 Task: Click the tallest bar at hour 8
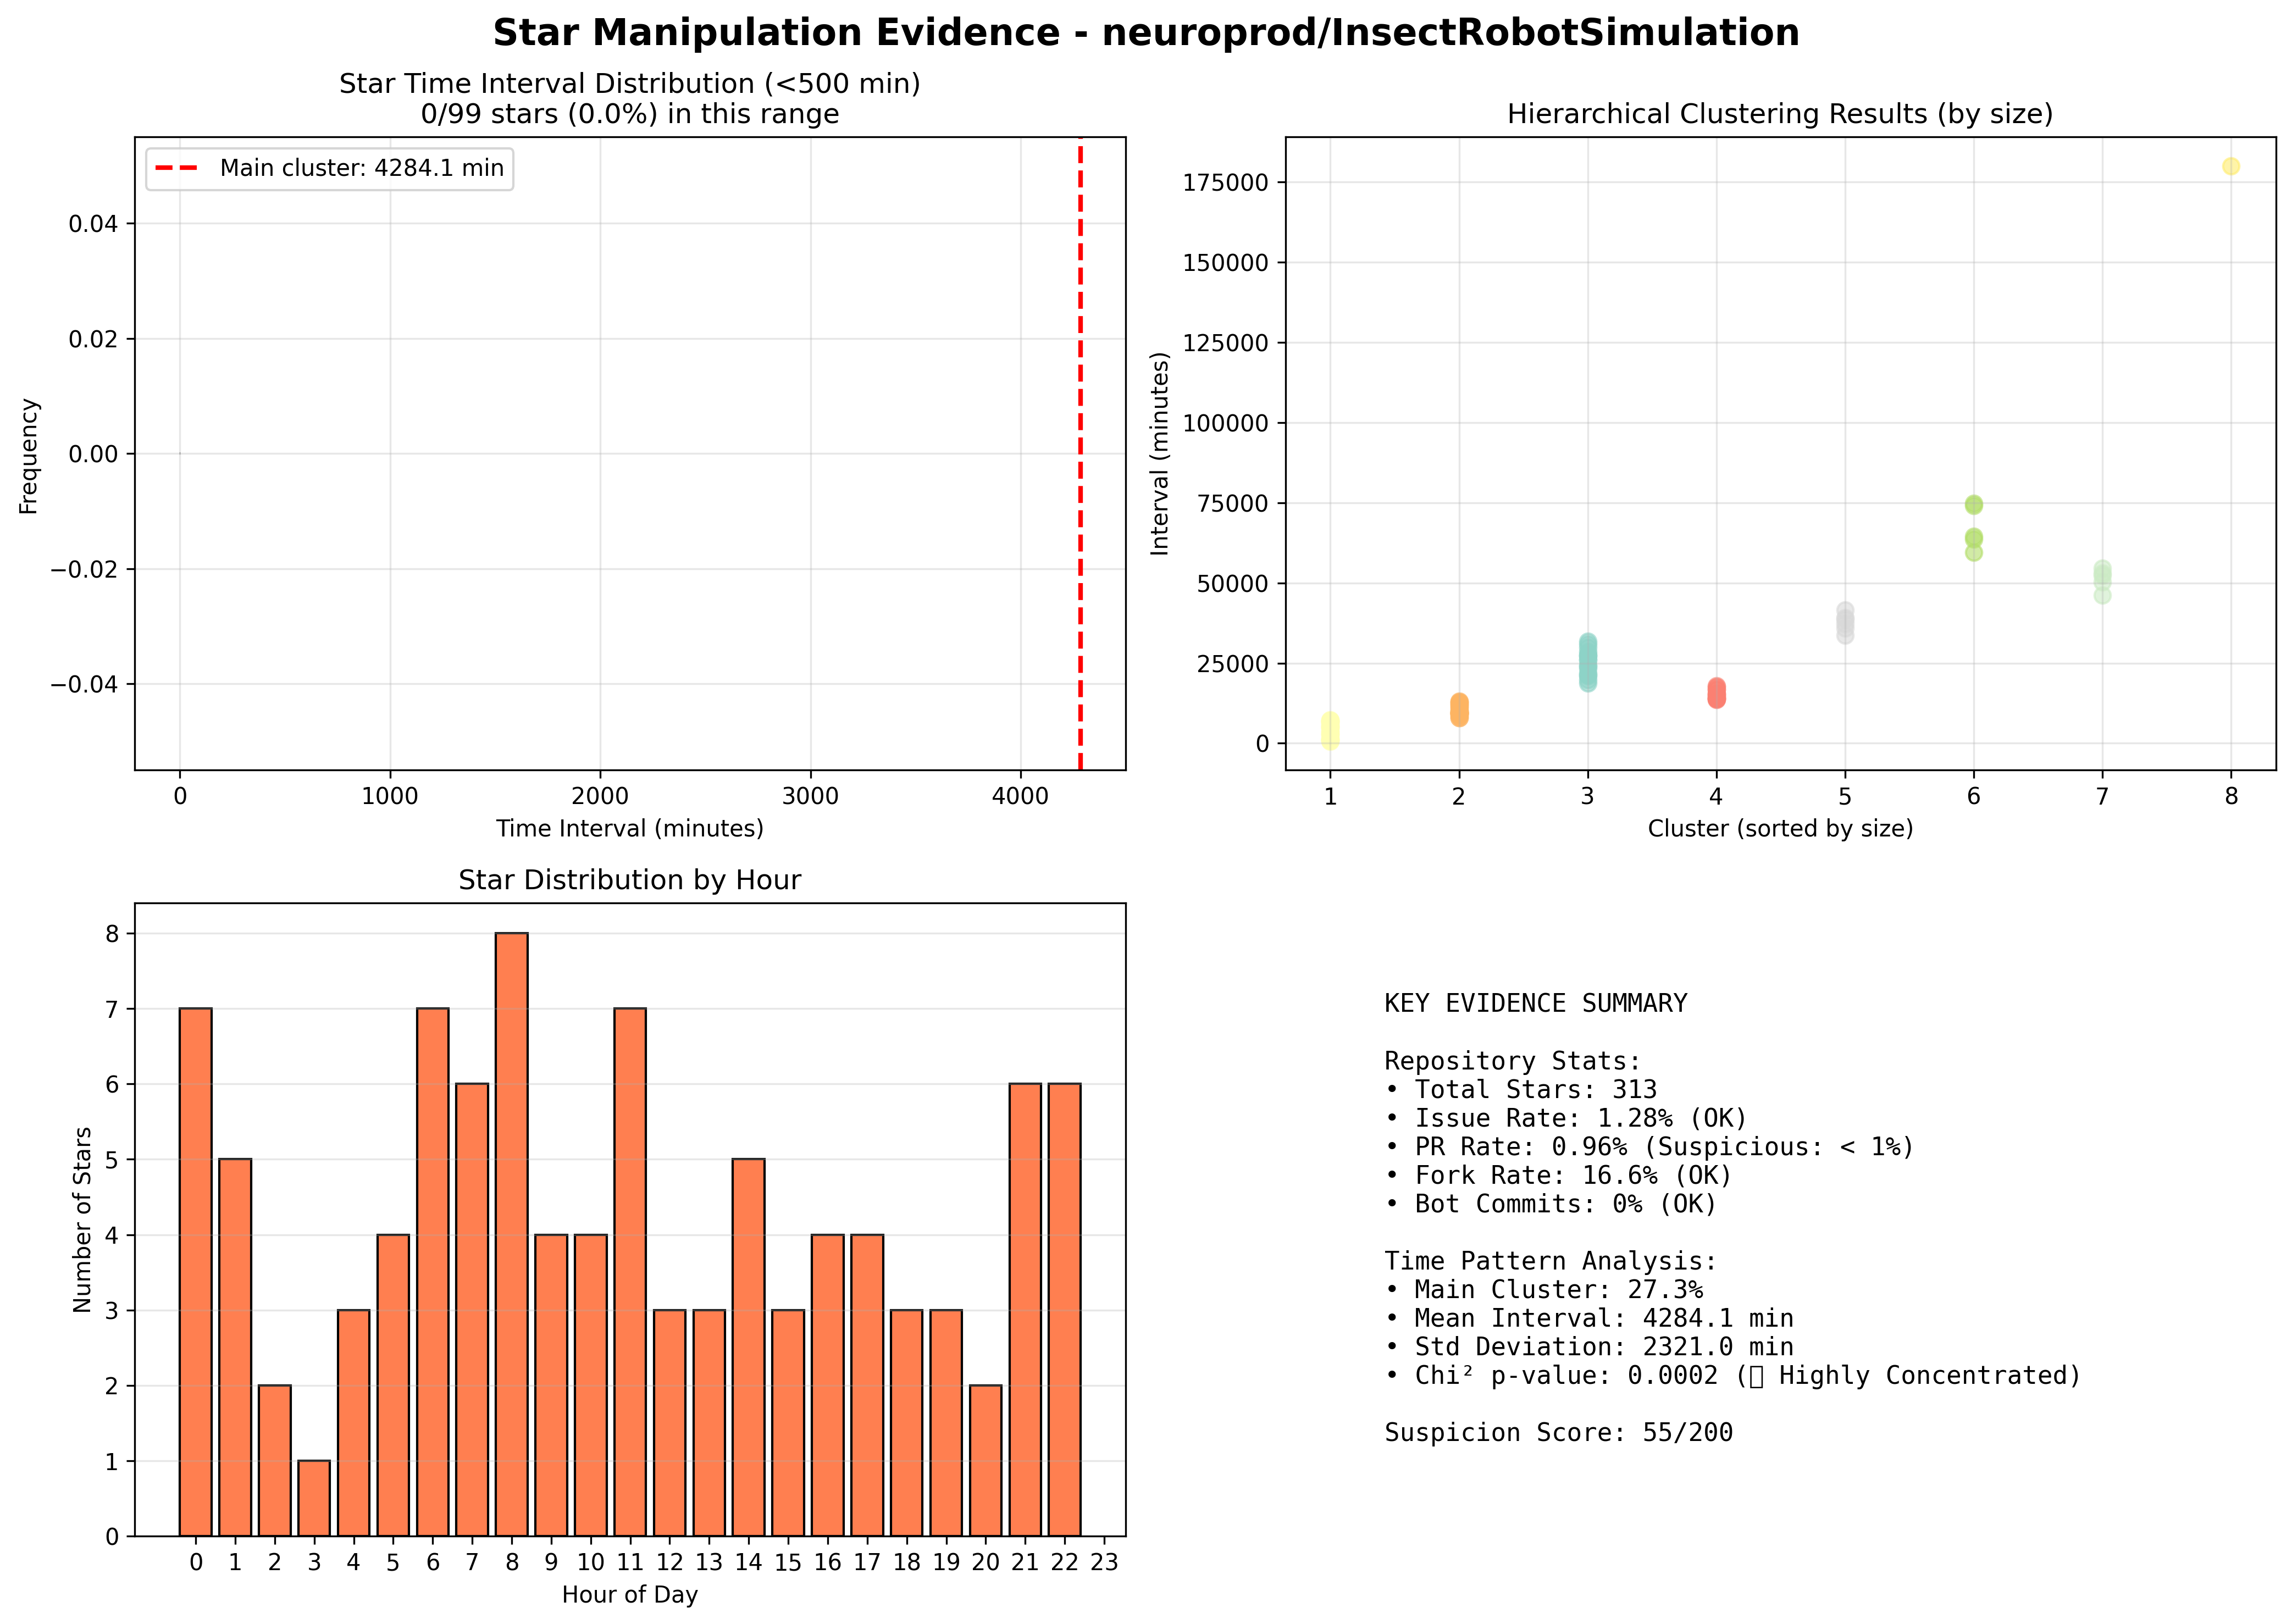(x=512, y=1234)
